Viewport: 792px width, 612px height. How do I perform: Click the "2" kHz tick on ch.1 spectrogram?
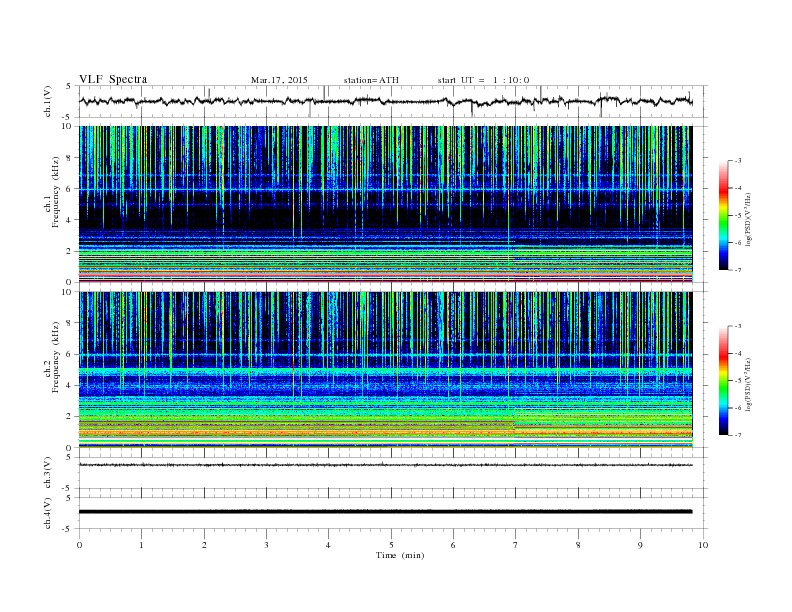click(69, 251)
